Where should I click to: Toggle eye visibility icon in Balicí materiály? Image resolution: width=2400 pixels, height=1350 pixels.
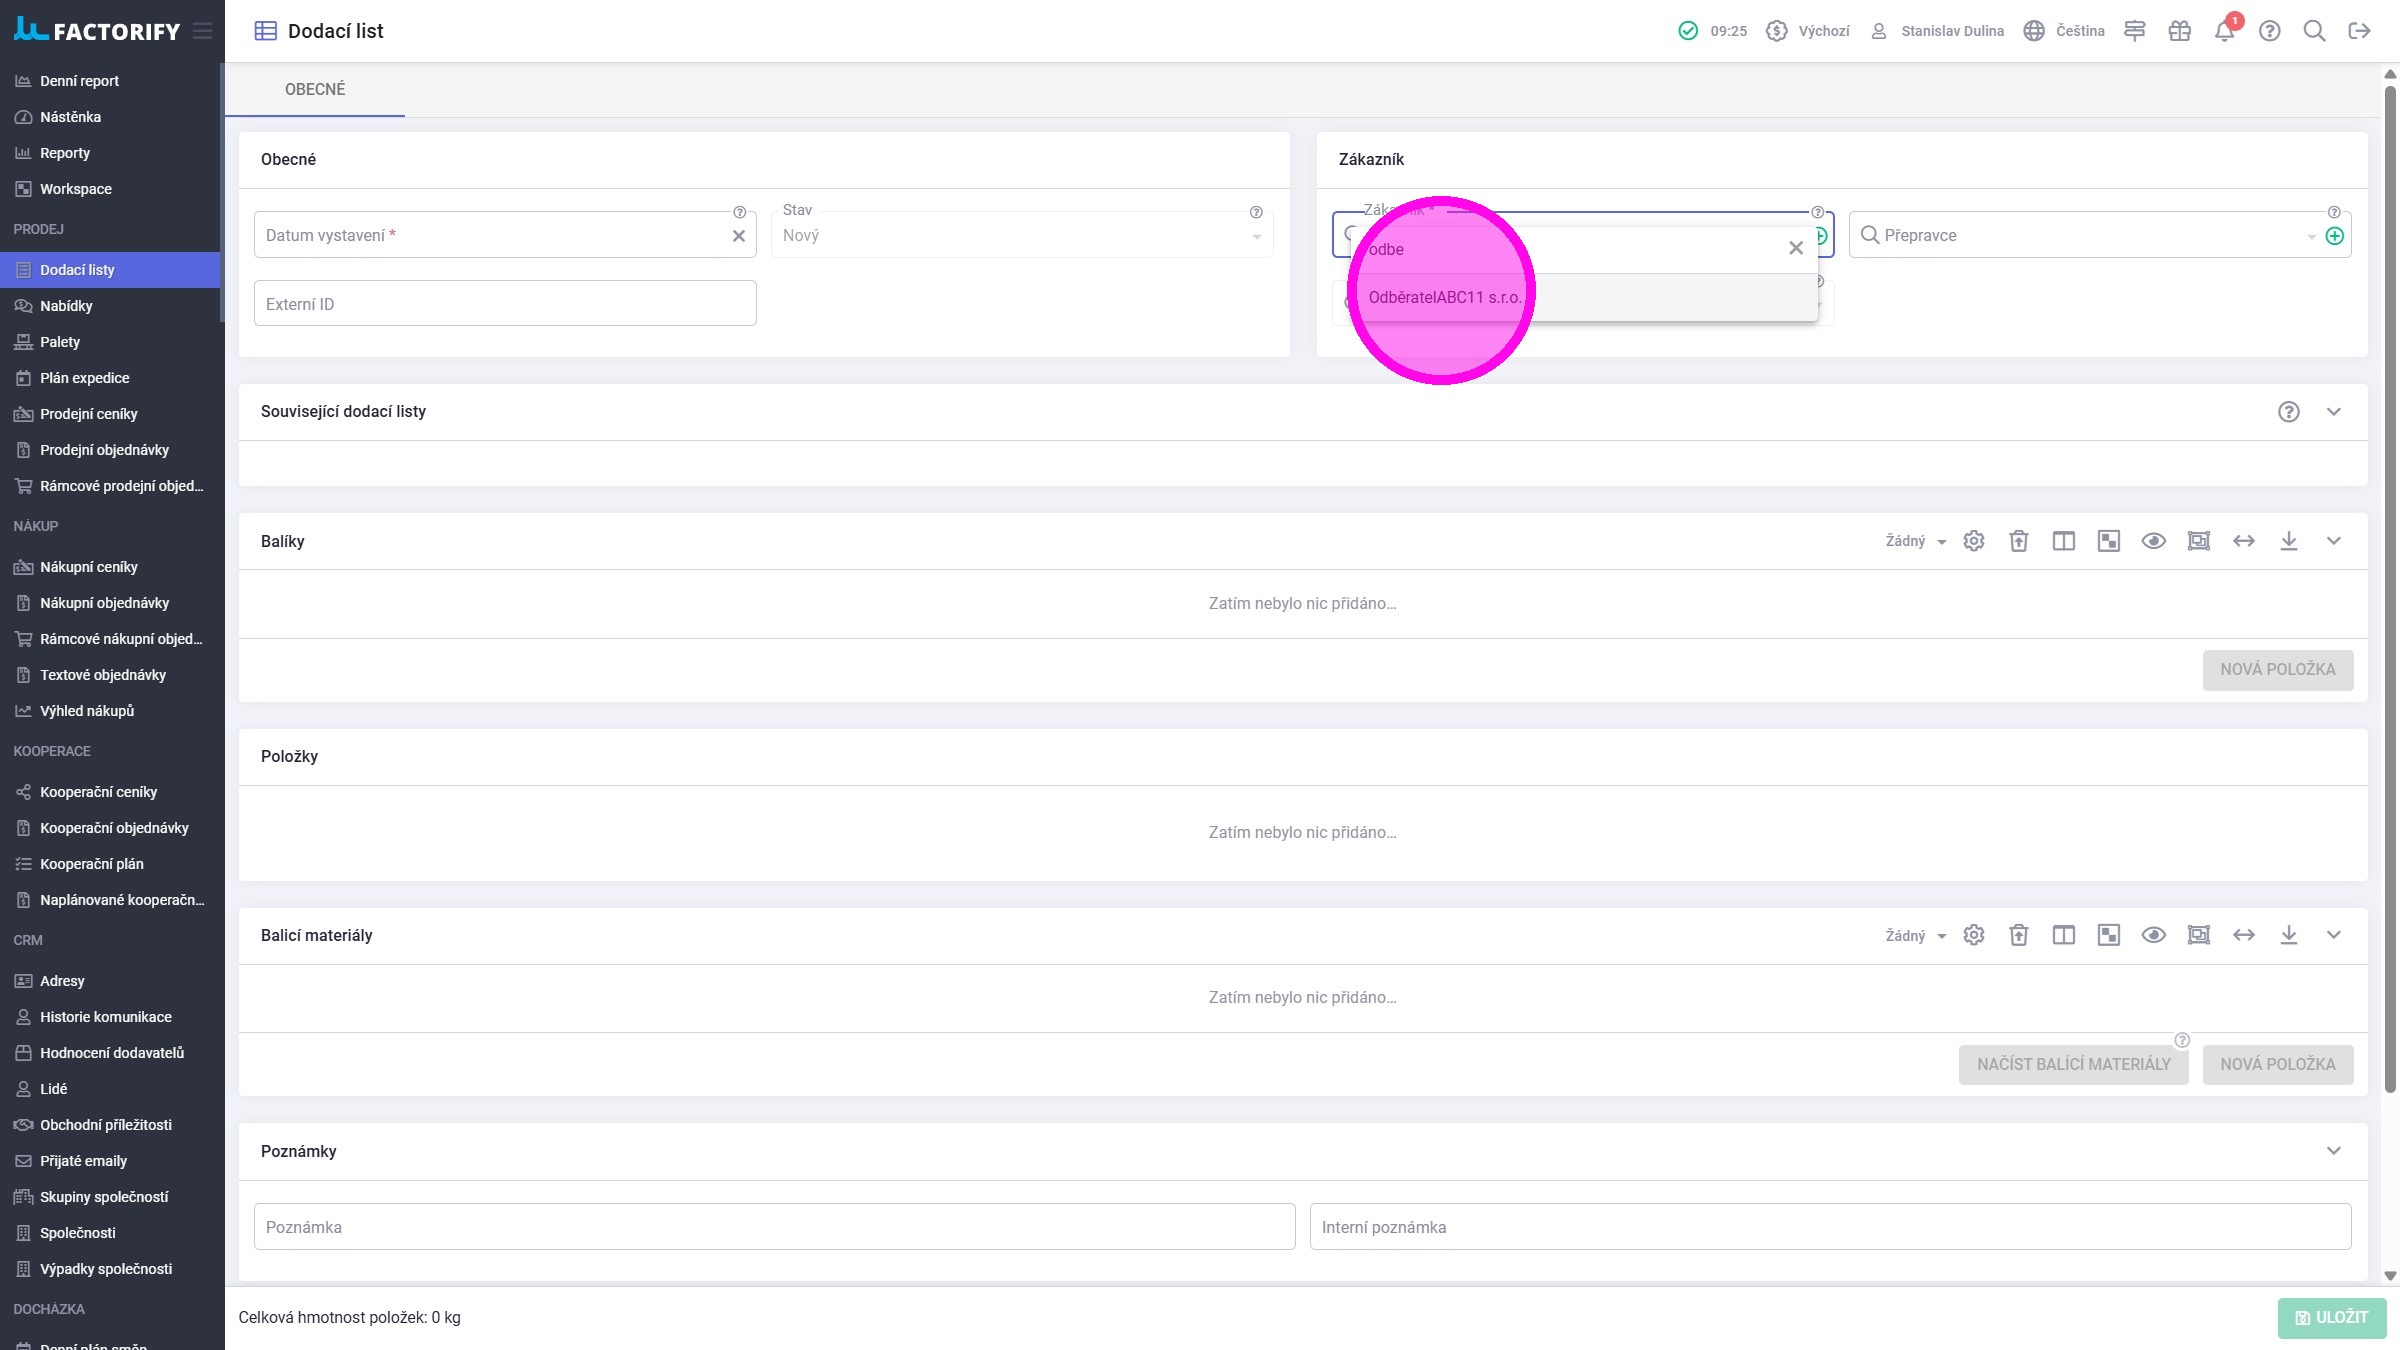[x=2153, y=935]
